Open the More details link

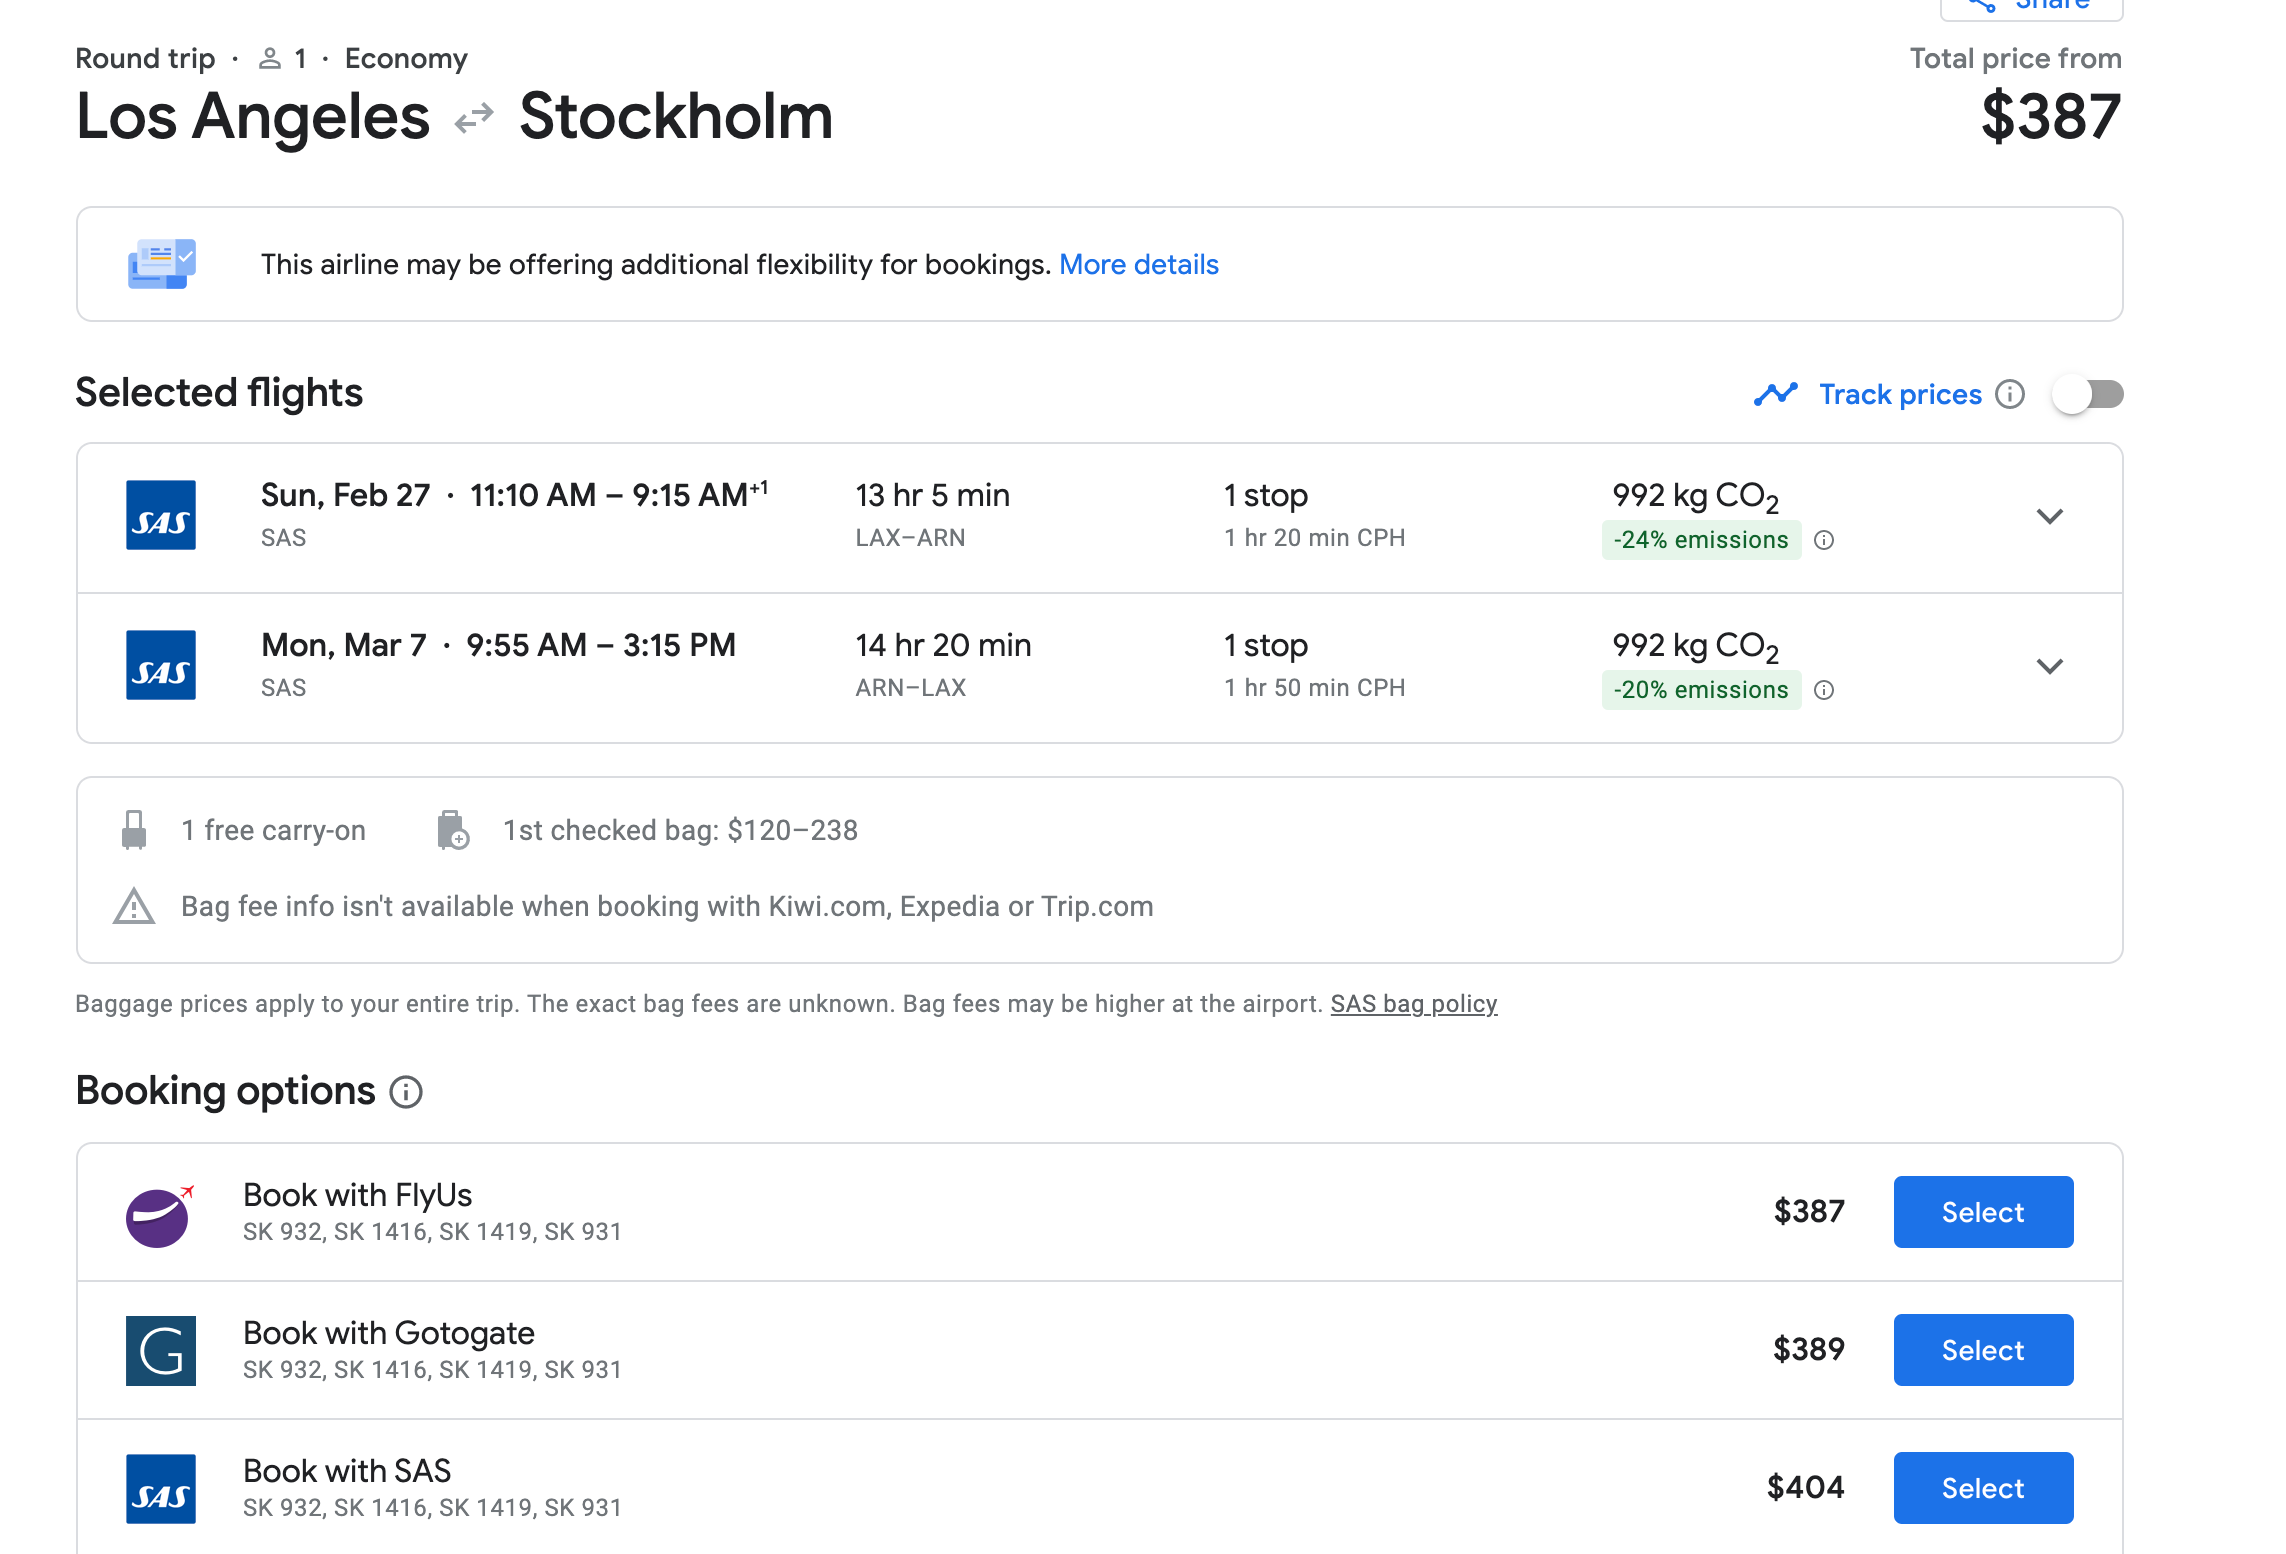(x=1139, y=263)
